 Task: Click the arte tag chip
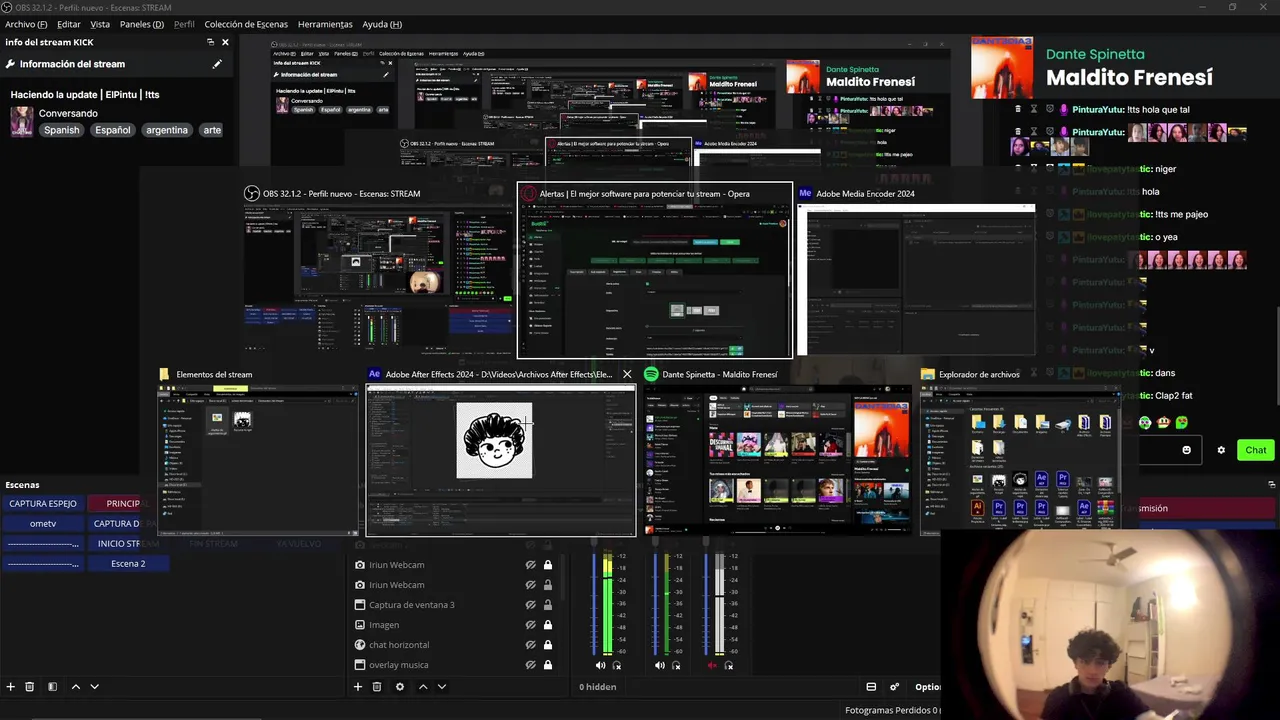click(x=212, y=130)
